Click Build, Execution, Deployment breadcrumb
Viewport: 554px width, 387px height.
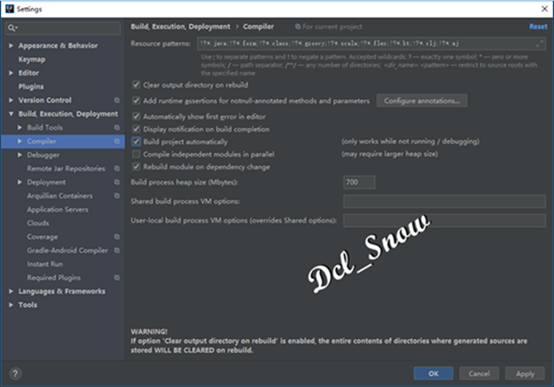(180, 27)
